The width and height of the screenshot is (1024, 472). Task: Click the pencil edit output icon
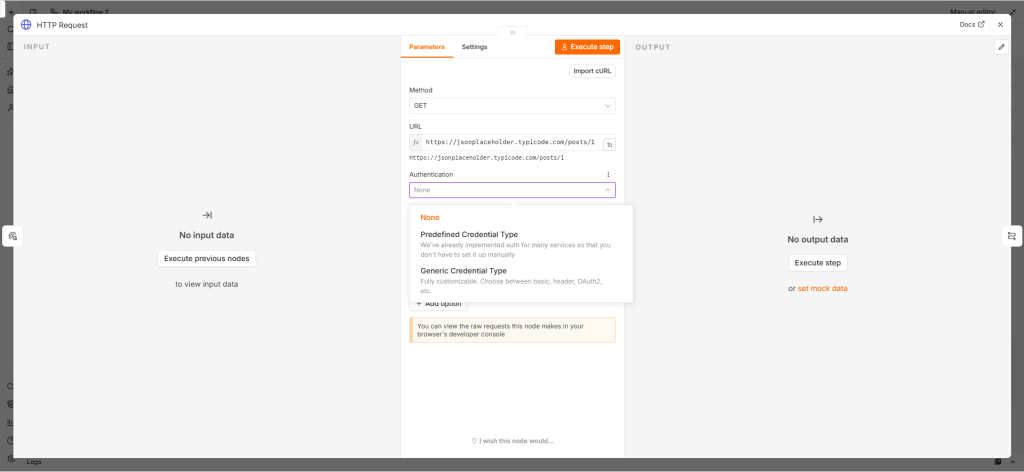pyautogui.click(x=1001, y=47)
